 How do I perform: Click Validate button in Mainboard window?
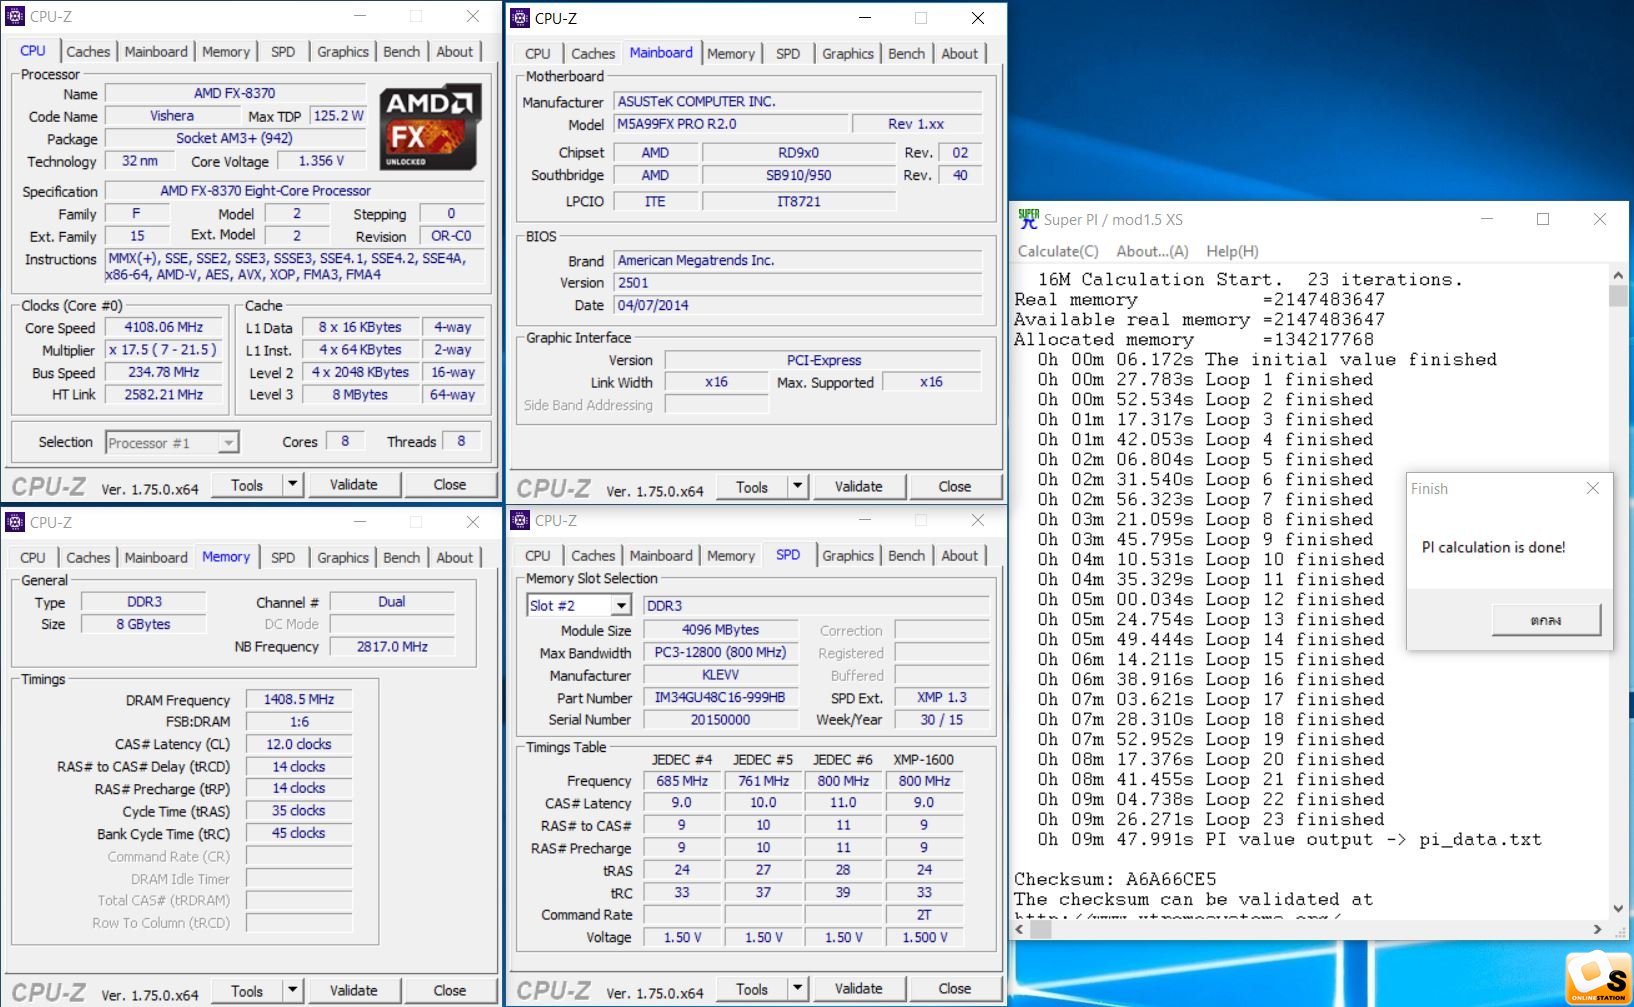pyautogui.click(x=859, y=487)
